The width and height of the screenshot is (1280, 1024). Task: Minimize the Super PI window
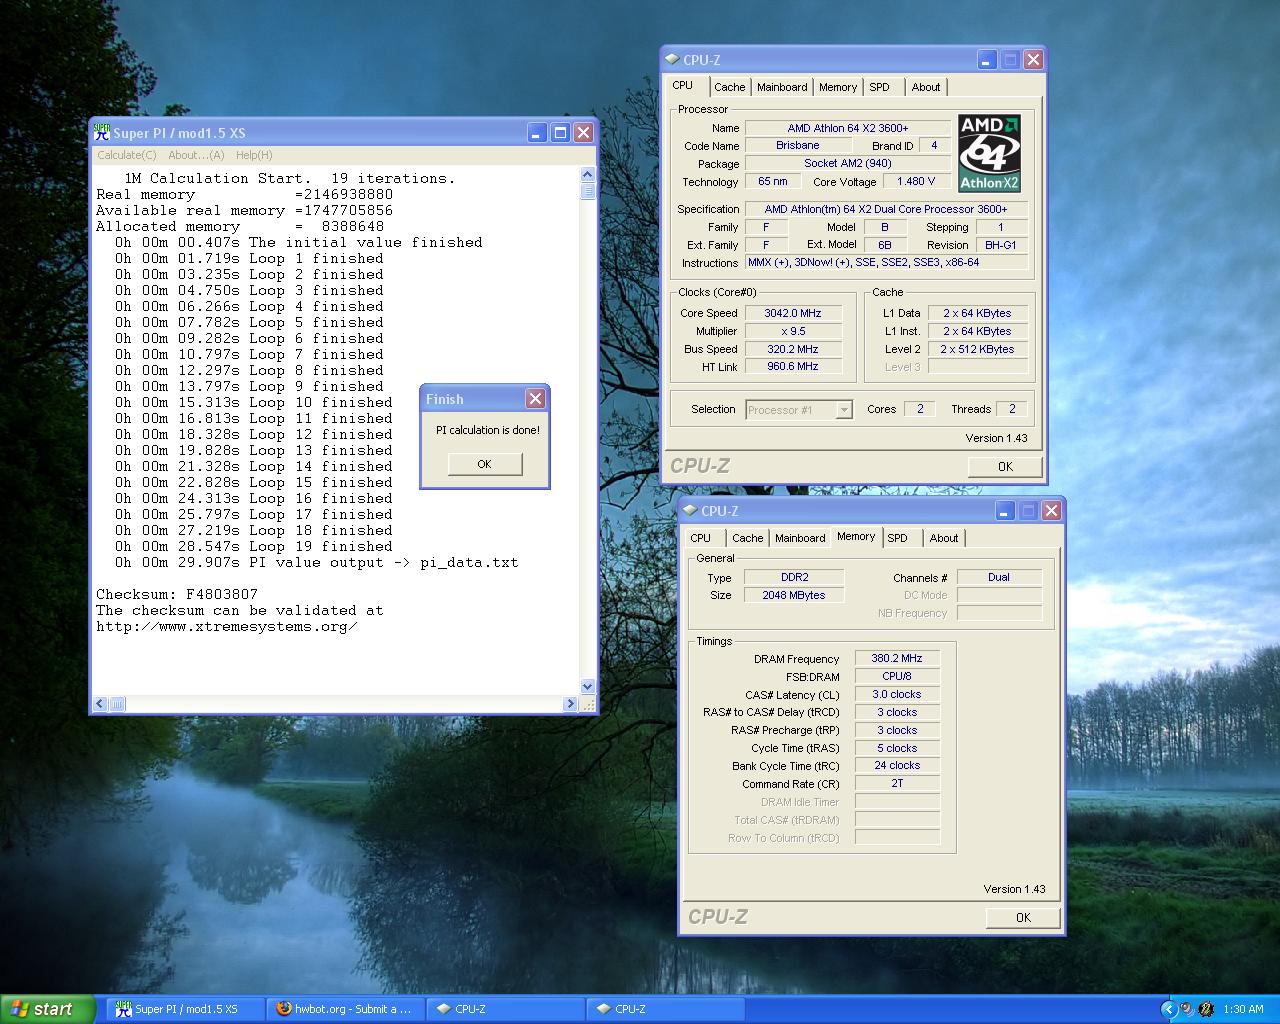pyautogui.click(x=537, y=132)
